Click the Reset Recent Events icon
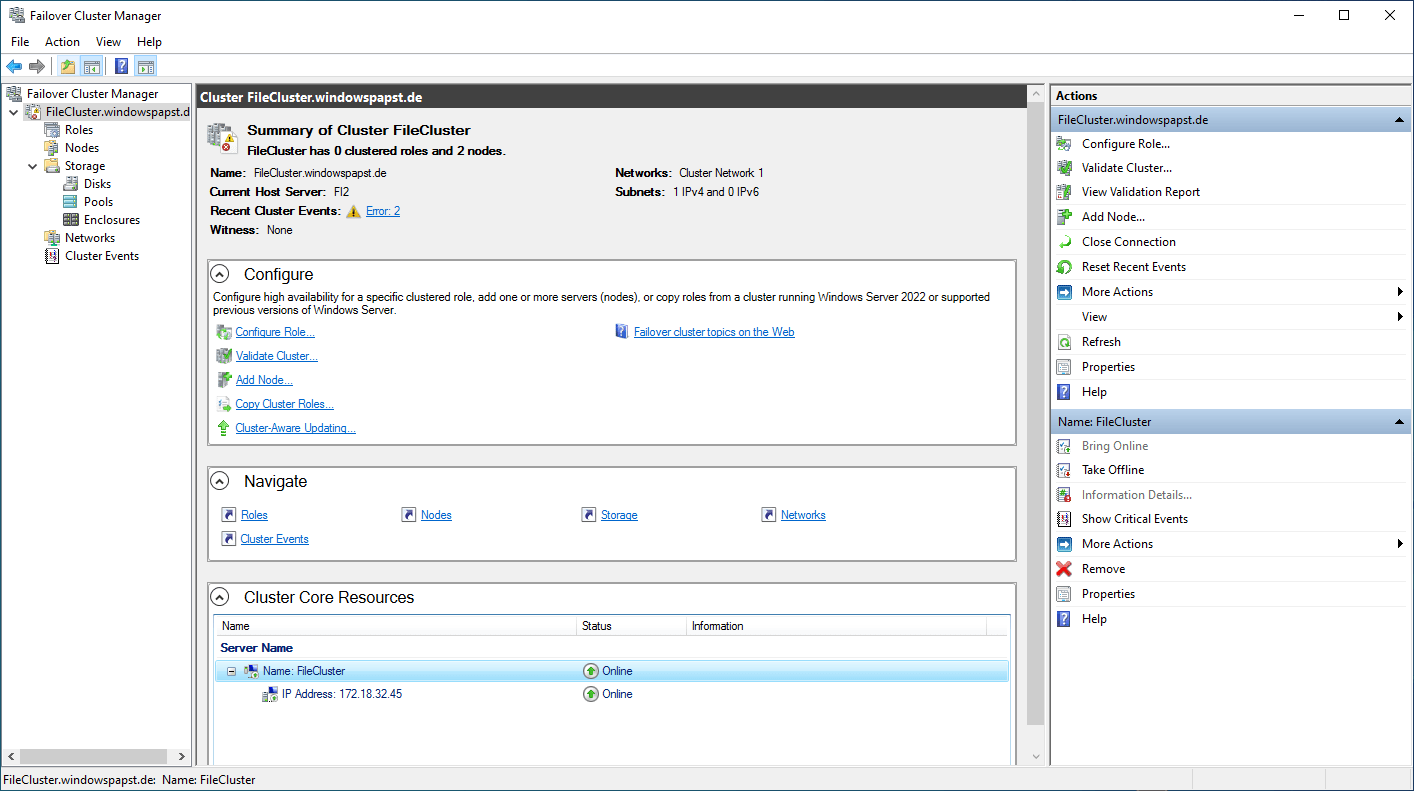 pyautogui.click(x=1064, y=267)
